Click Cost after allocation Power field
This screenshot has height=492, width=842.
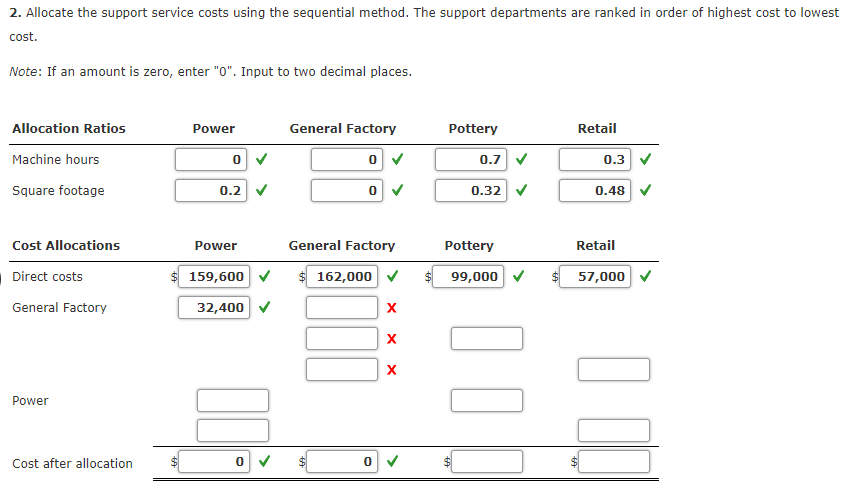(214, 461)
